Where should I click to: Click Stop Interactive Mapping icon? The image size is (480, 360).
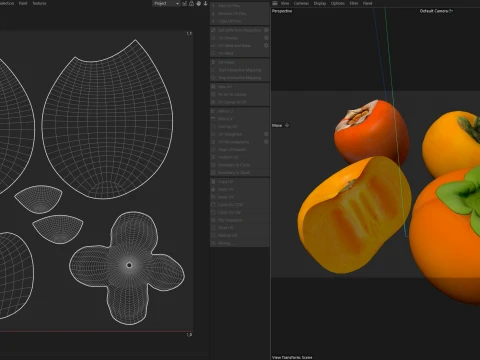[214, 78]
